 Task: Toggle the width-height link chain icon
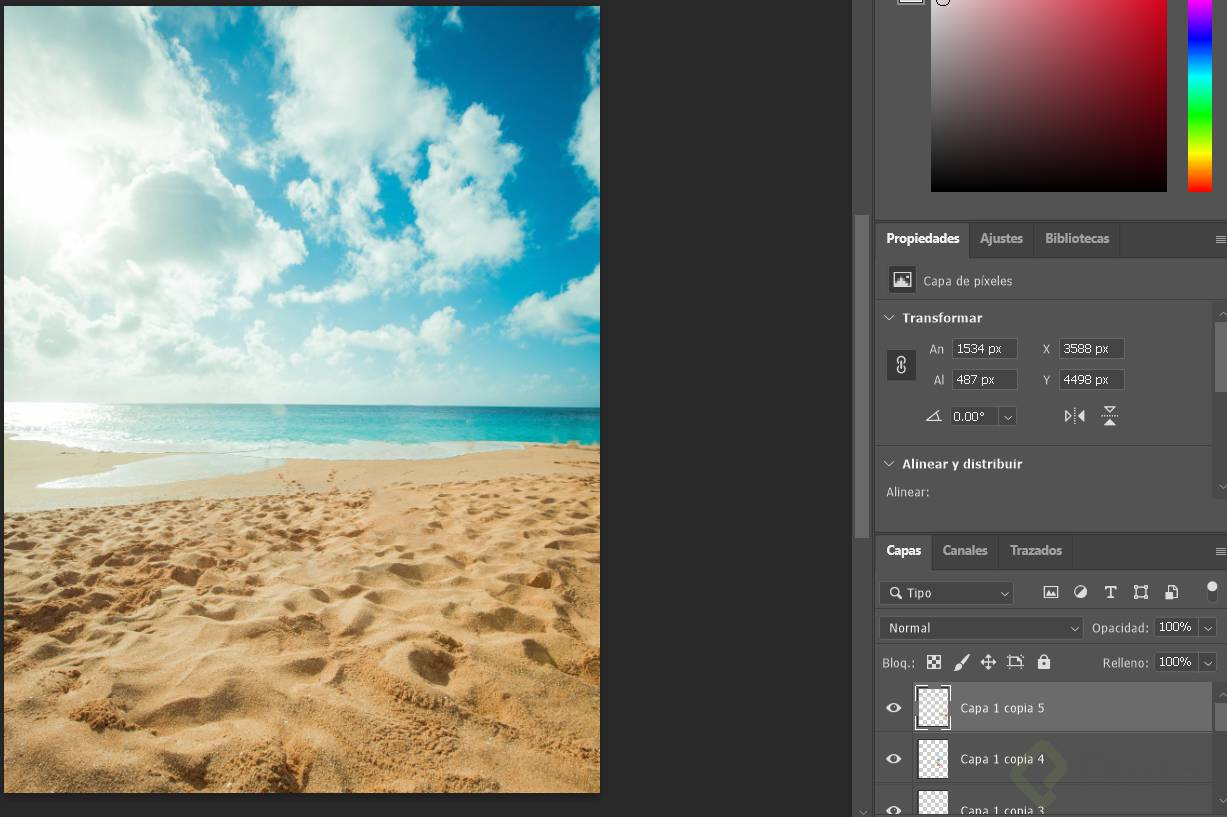(901, 365)
